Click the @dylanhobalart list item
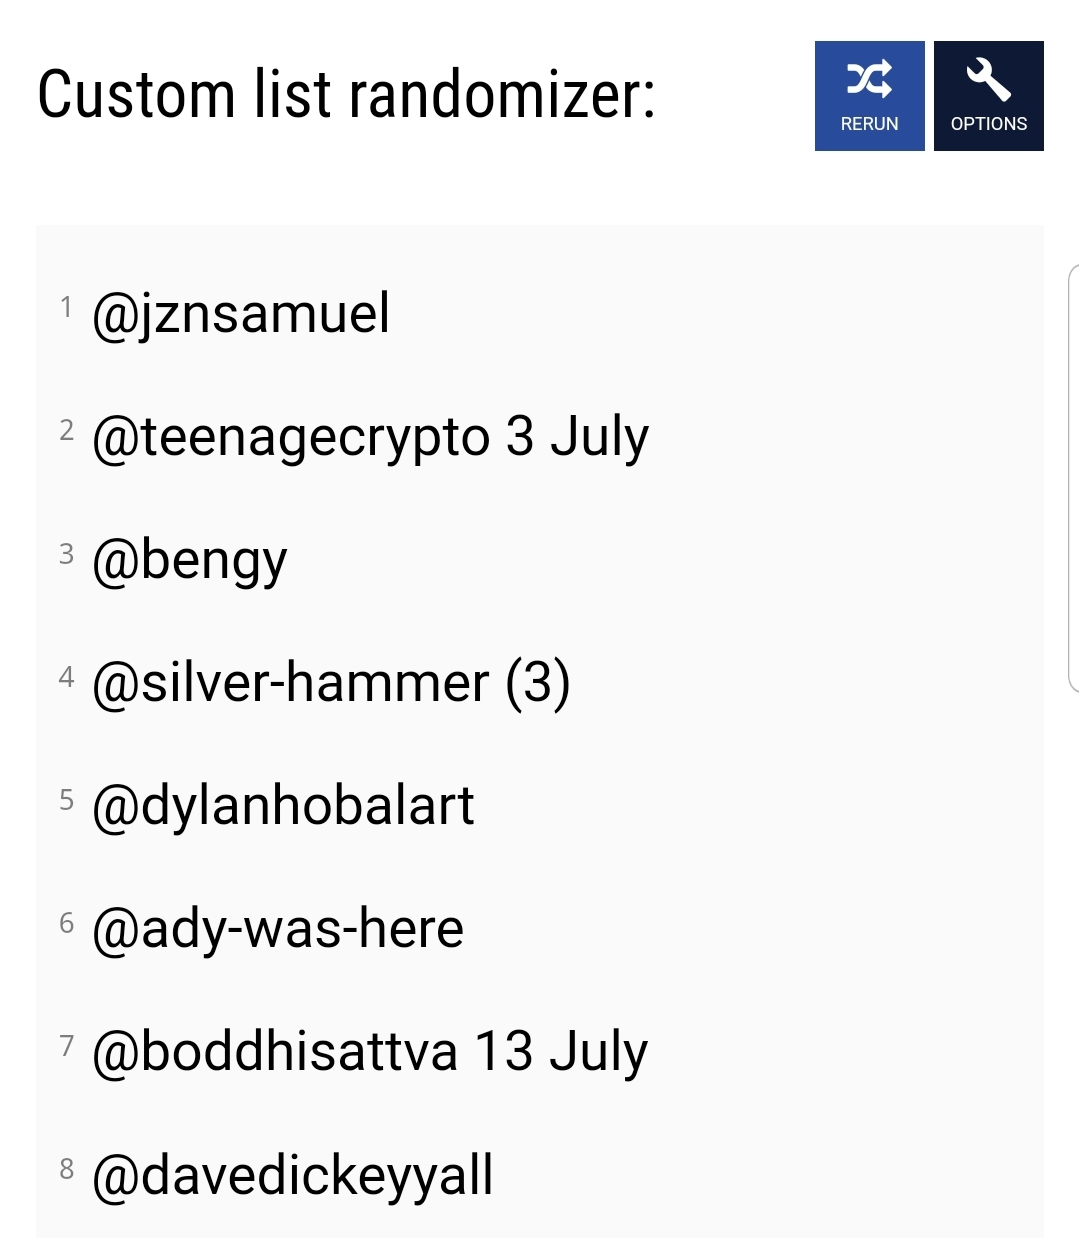The height and width of the screenshot is (1238, 1079). pyautogui.click(x=283, y=806)
